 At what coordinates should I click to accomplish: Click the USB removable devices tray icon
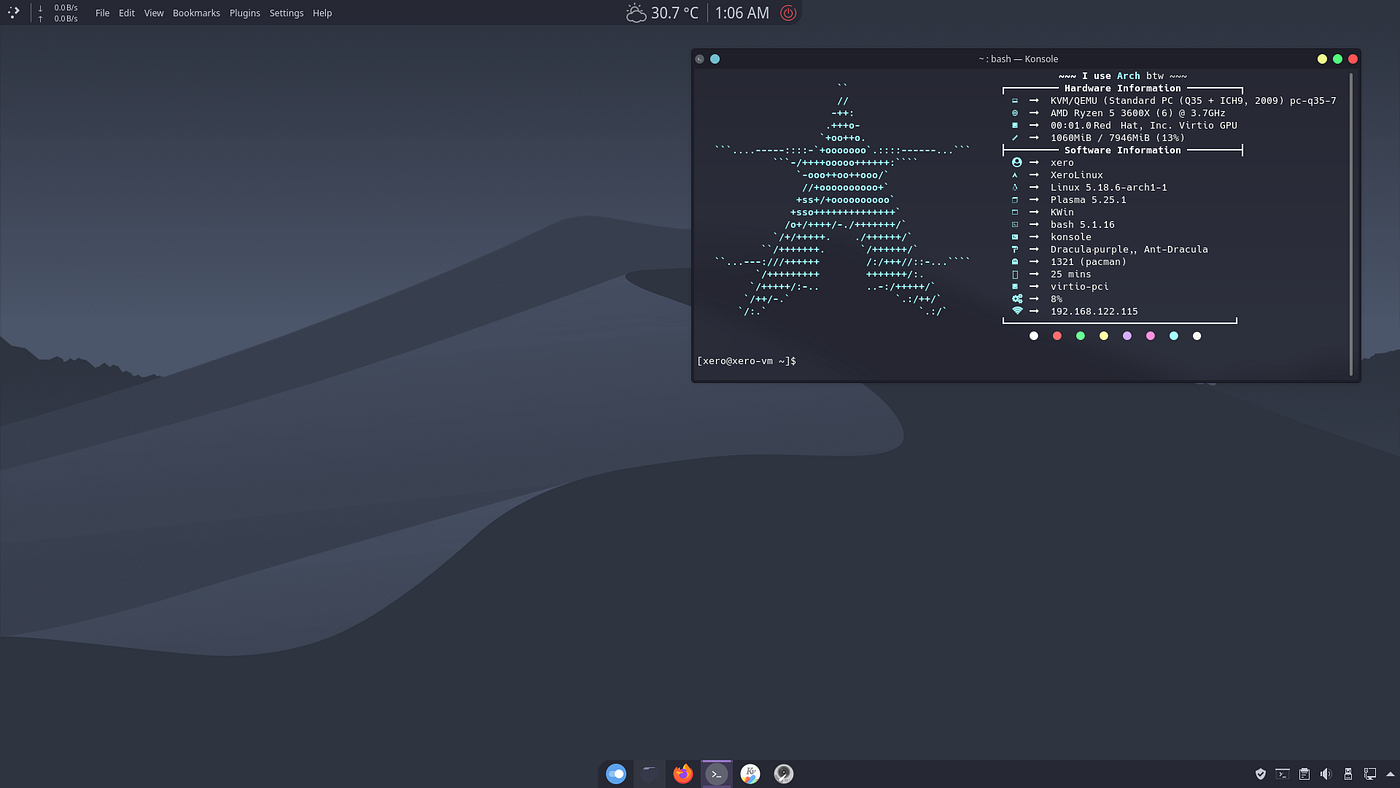1348,774
